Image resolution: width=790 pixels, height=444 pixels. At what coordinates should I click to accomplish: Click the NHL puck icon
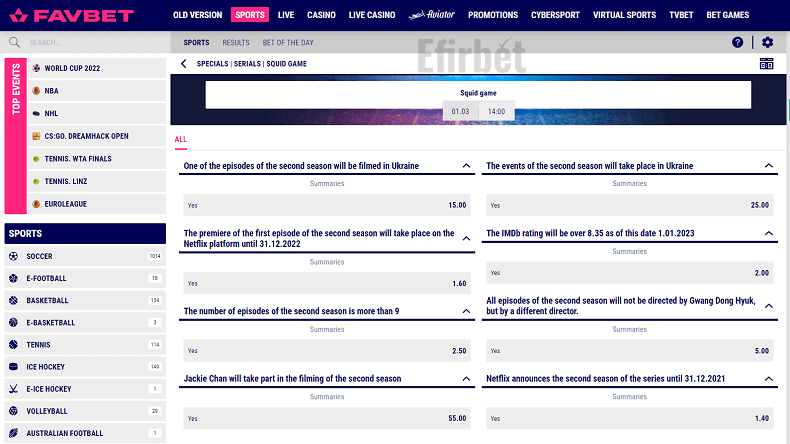coord(36,113)
